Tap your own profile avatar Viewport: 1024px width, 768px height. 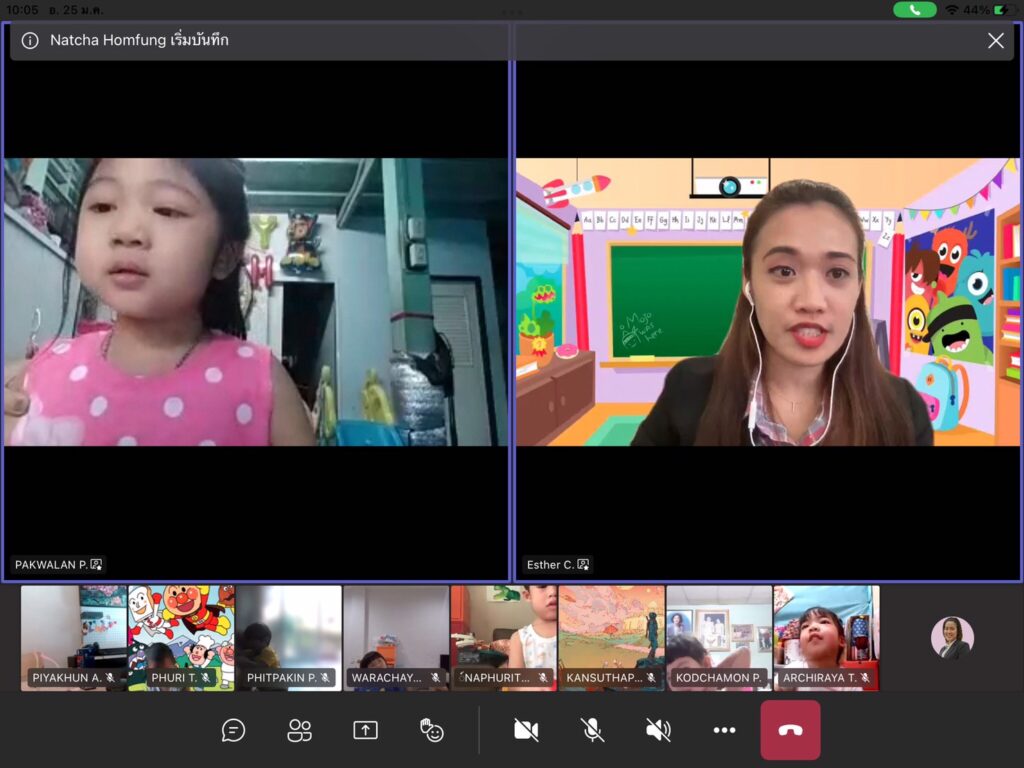point(951,637)
